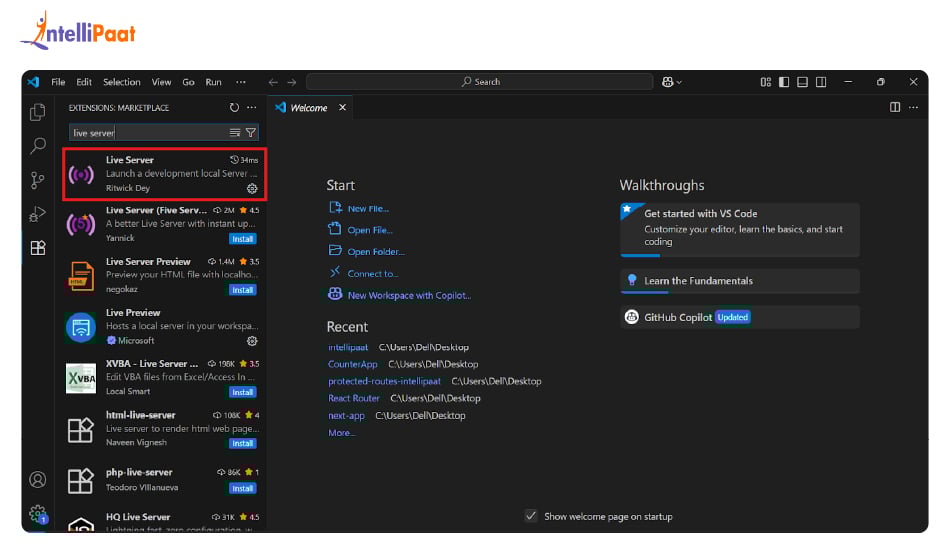Open Get started with VS Code walkthrough
Image resolution: width=950 pixels, height=555 pixels.
[739, 230]
